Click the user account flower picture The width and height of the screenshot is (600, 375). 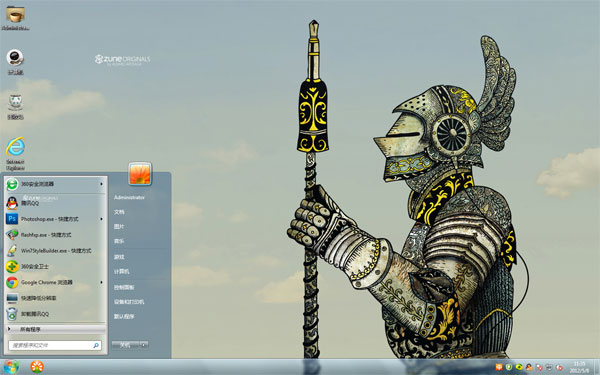click(x=140, y=174)
